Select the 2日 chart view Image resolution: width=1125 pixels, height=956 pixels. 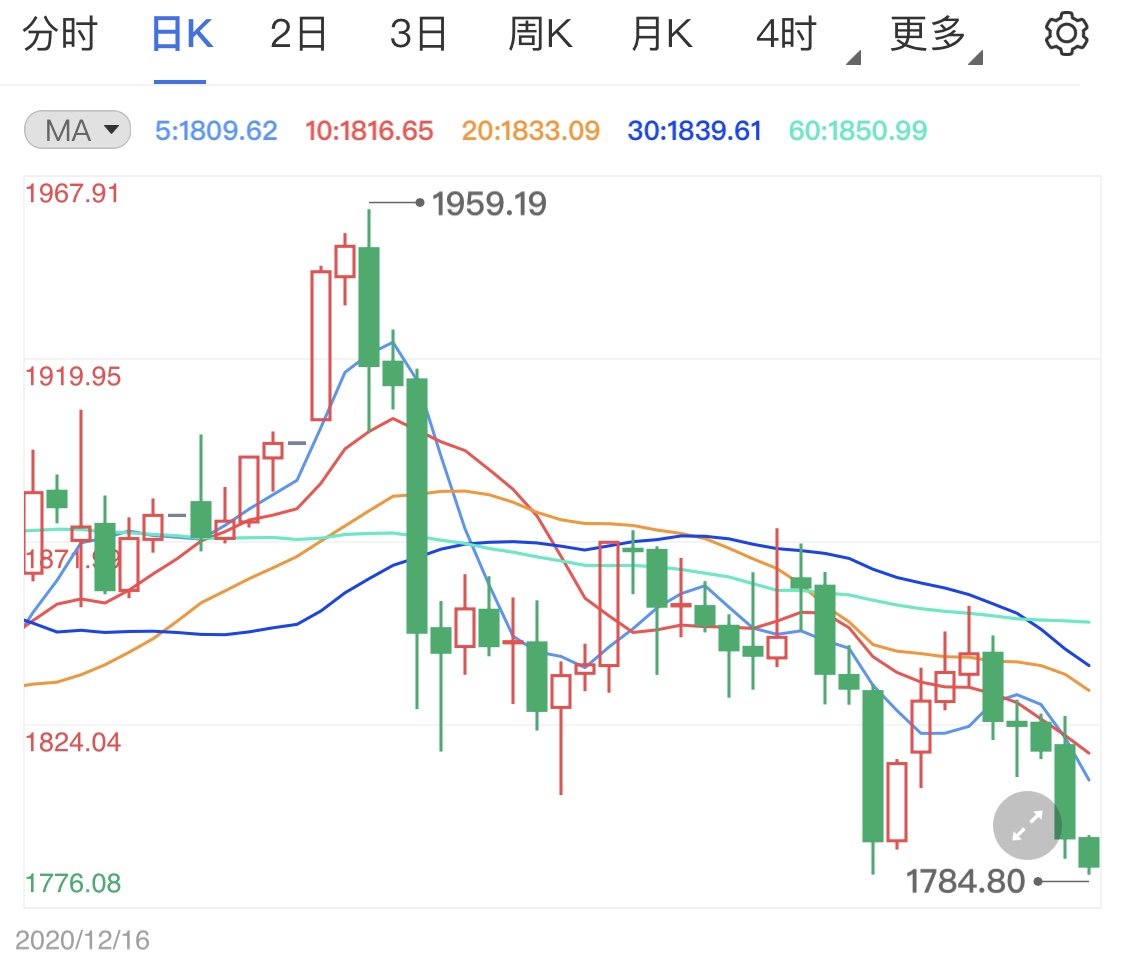click(298, 31)
